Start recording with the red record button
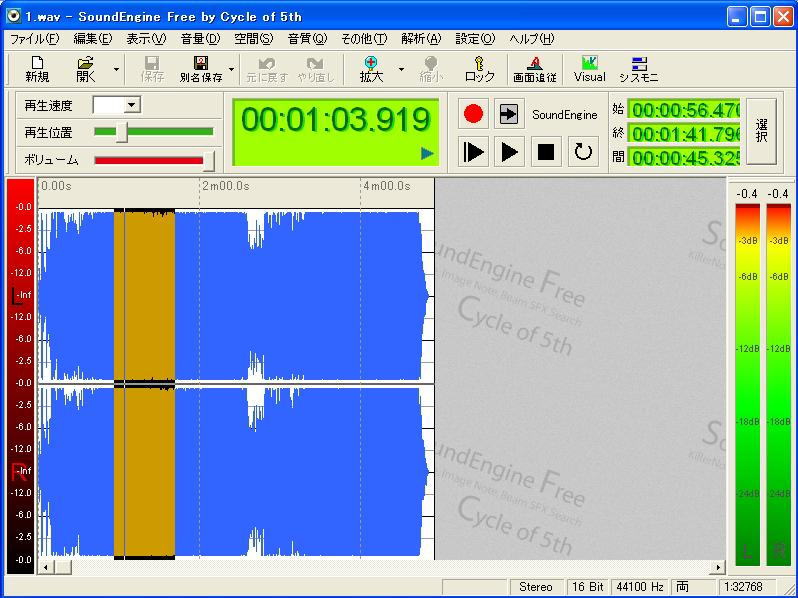This screenshot has height=598, width=798. tap(473, 114)
